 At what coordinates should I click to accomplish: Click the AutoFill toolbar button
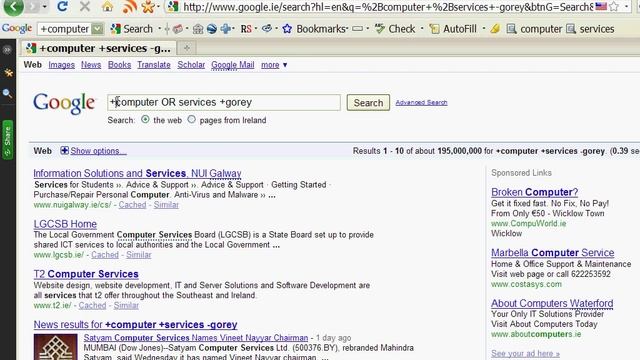pos(453,29)
